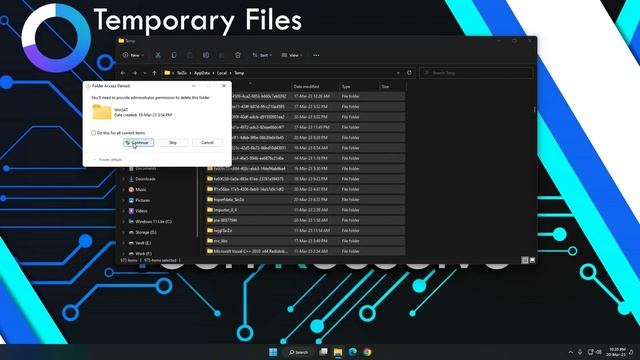Click Cancel in the Folder Access Denied dialog

coord(207,142)
